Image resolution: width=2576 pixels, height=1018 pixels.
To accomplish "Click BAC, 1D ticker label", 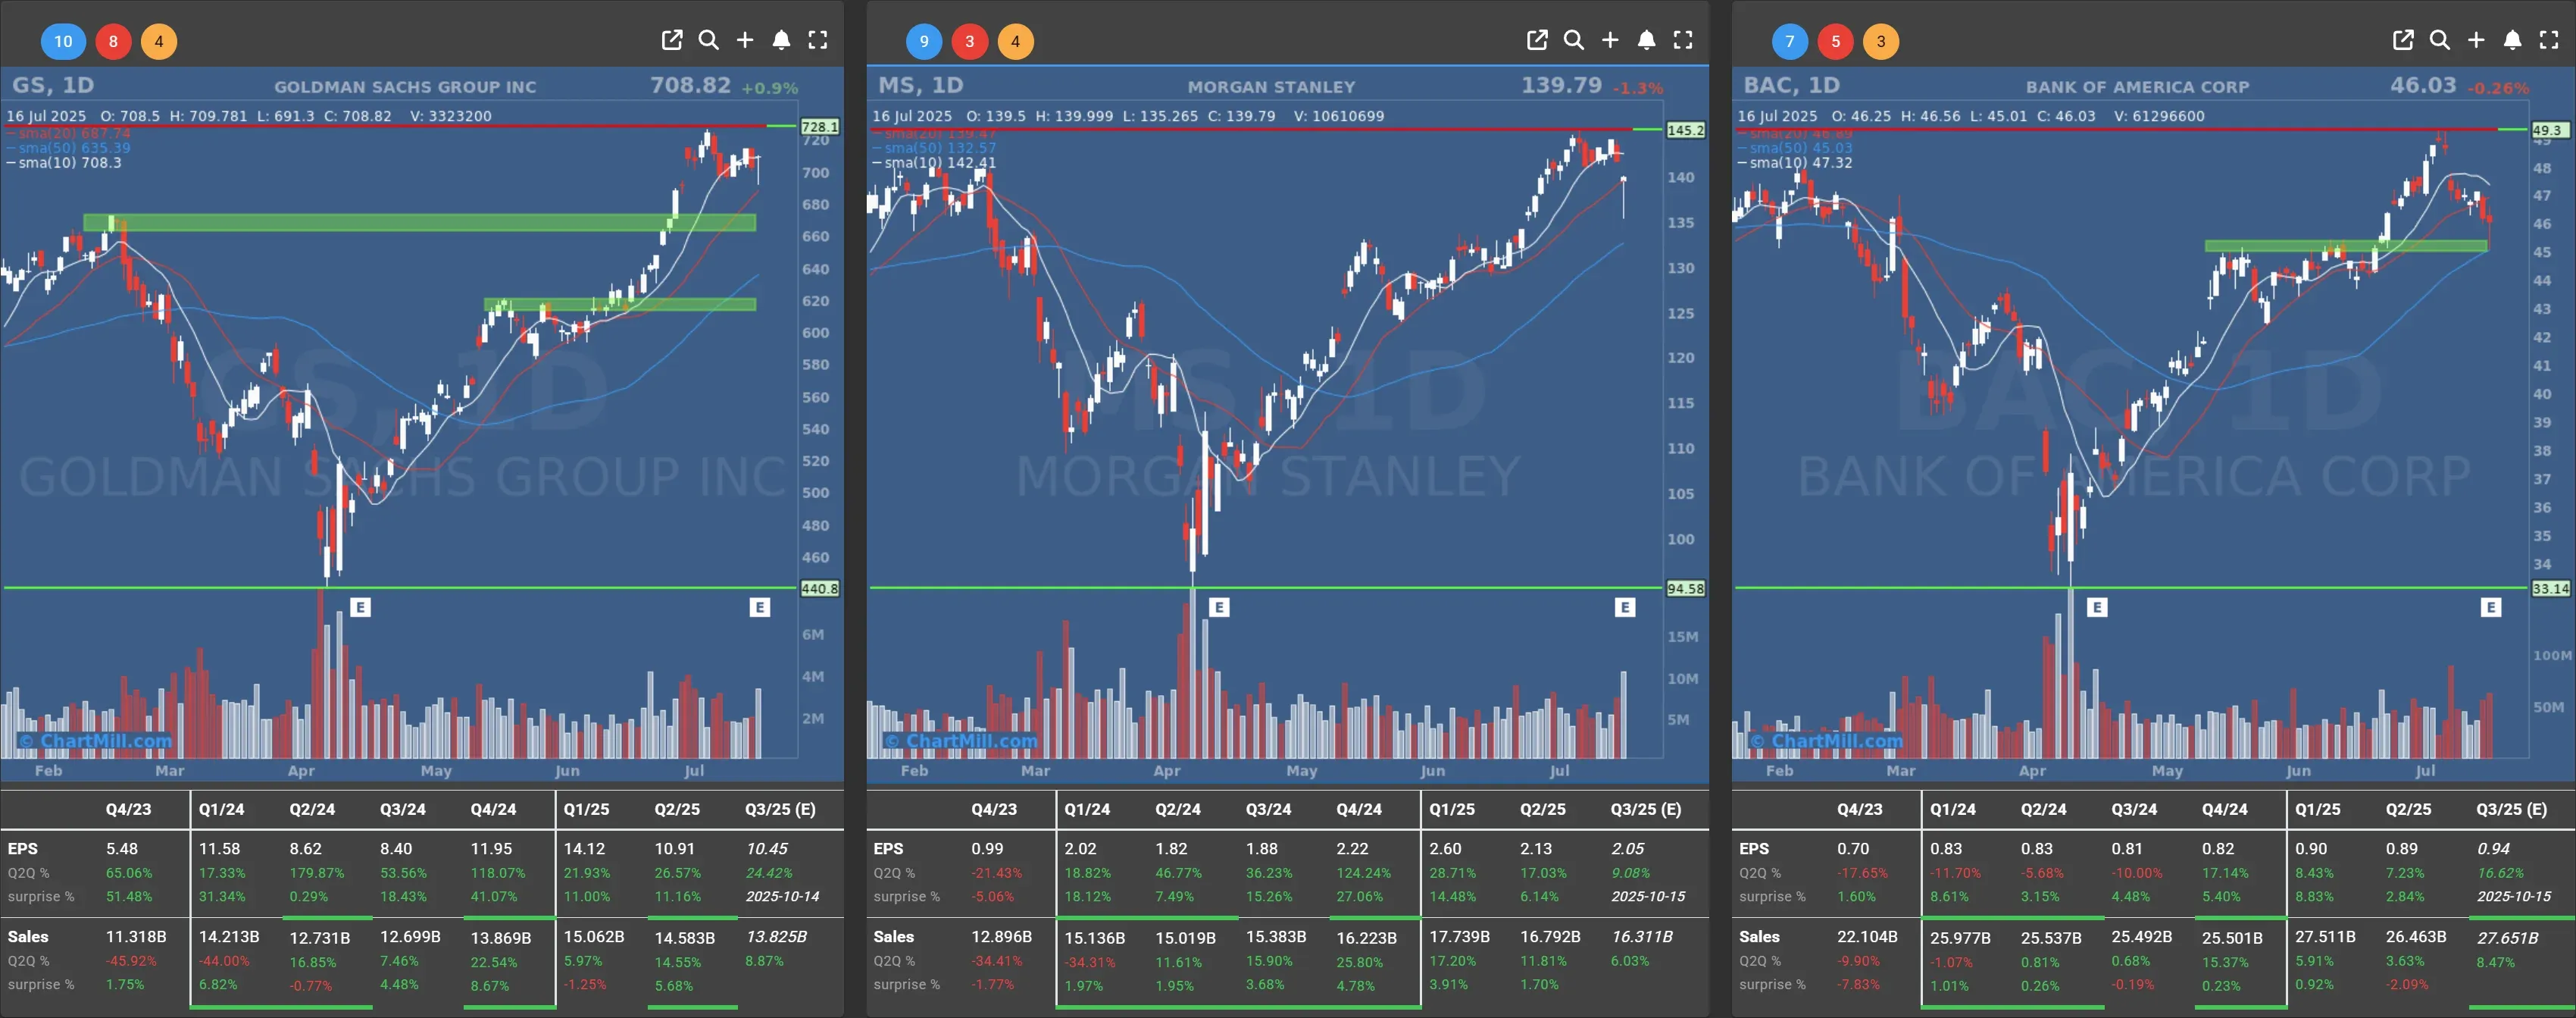I will (1792, 85).
